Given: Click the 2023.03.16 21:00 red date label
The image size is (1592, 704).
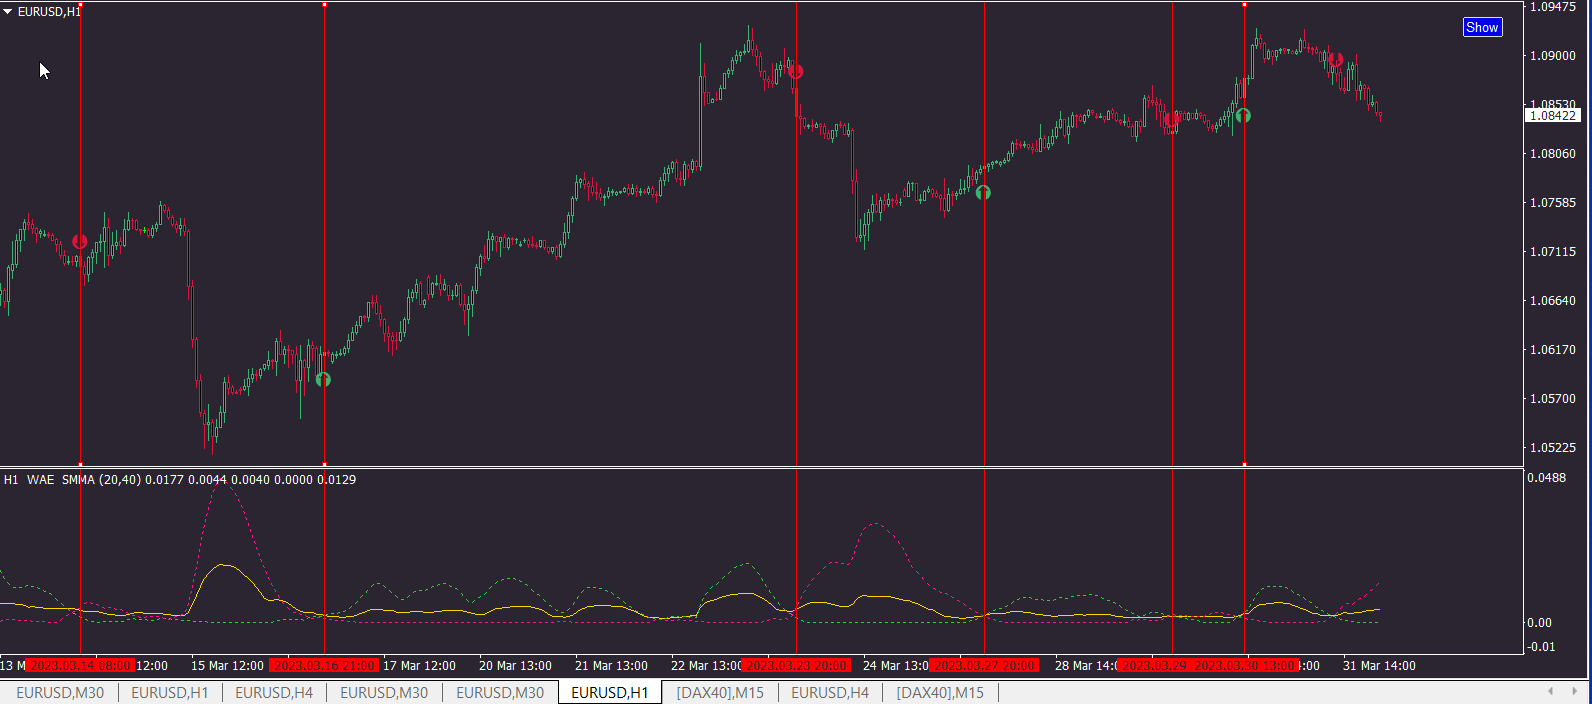Looking at the screenshot, I should [x=324, y=665].
